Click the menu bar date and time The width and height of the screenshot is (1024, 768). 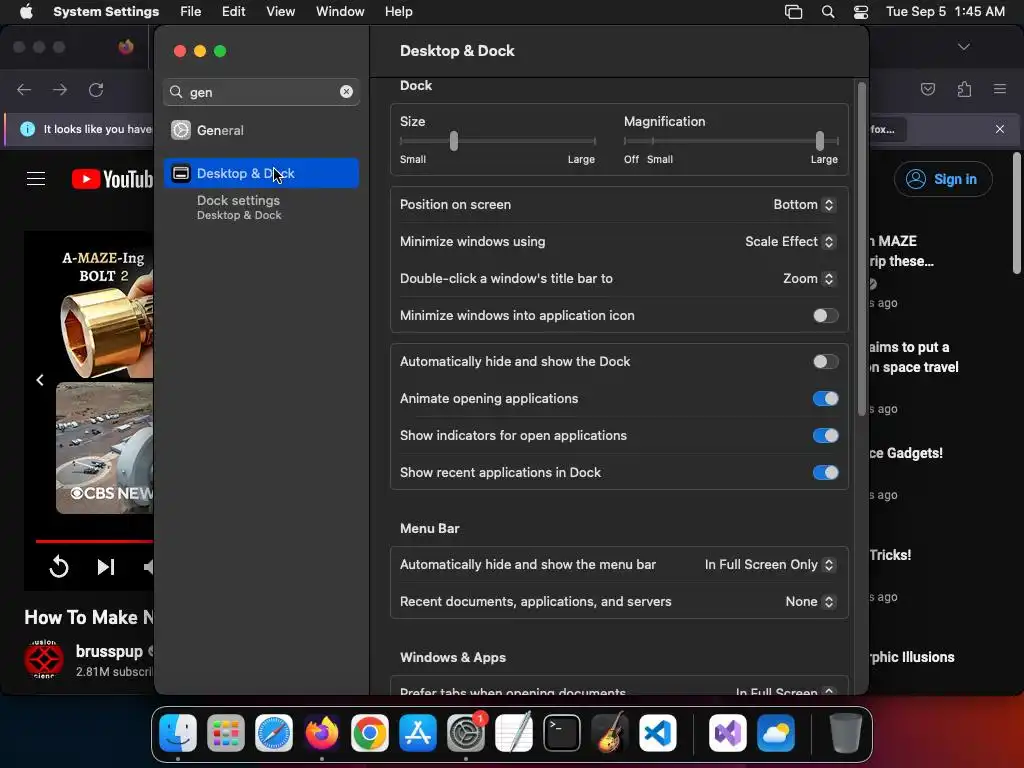coord(945,12)
